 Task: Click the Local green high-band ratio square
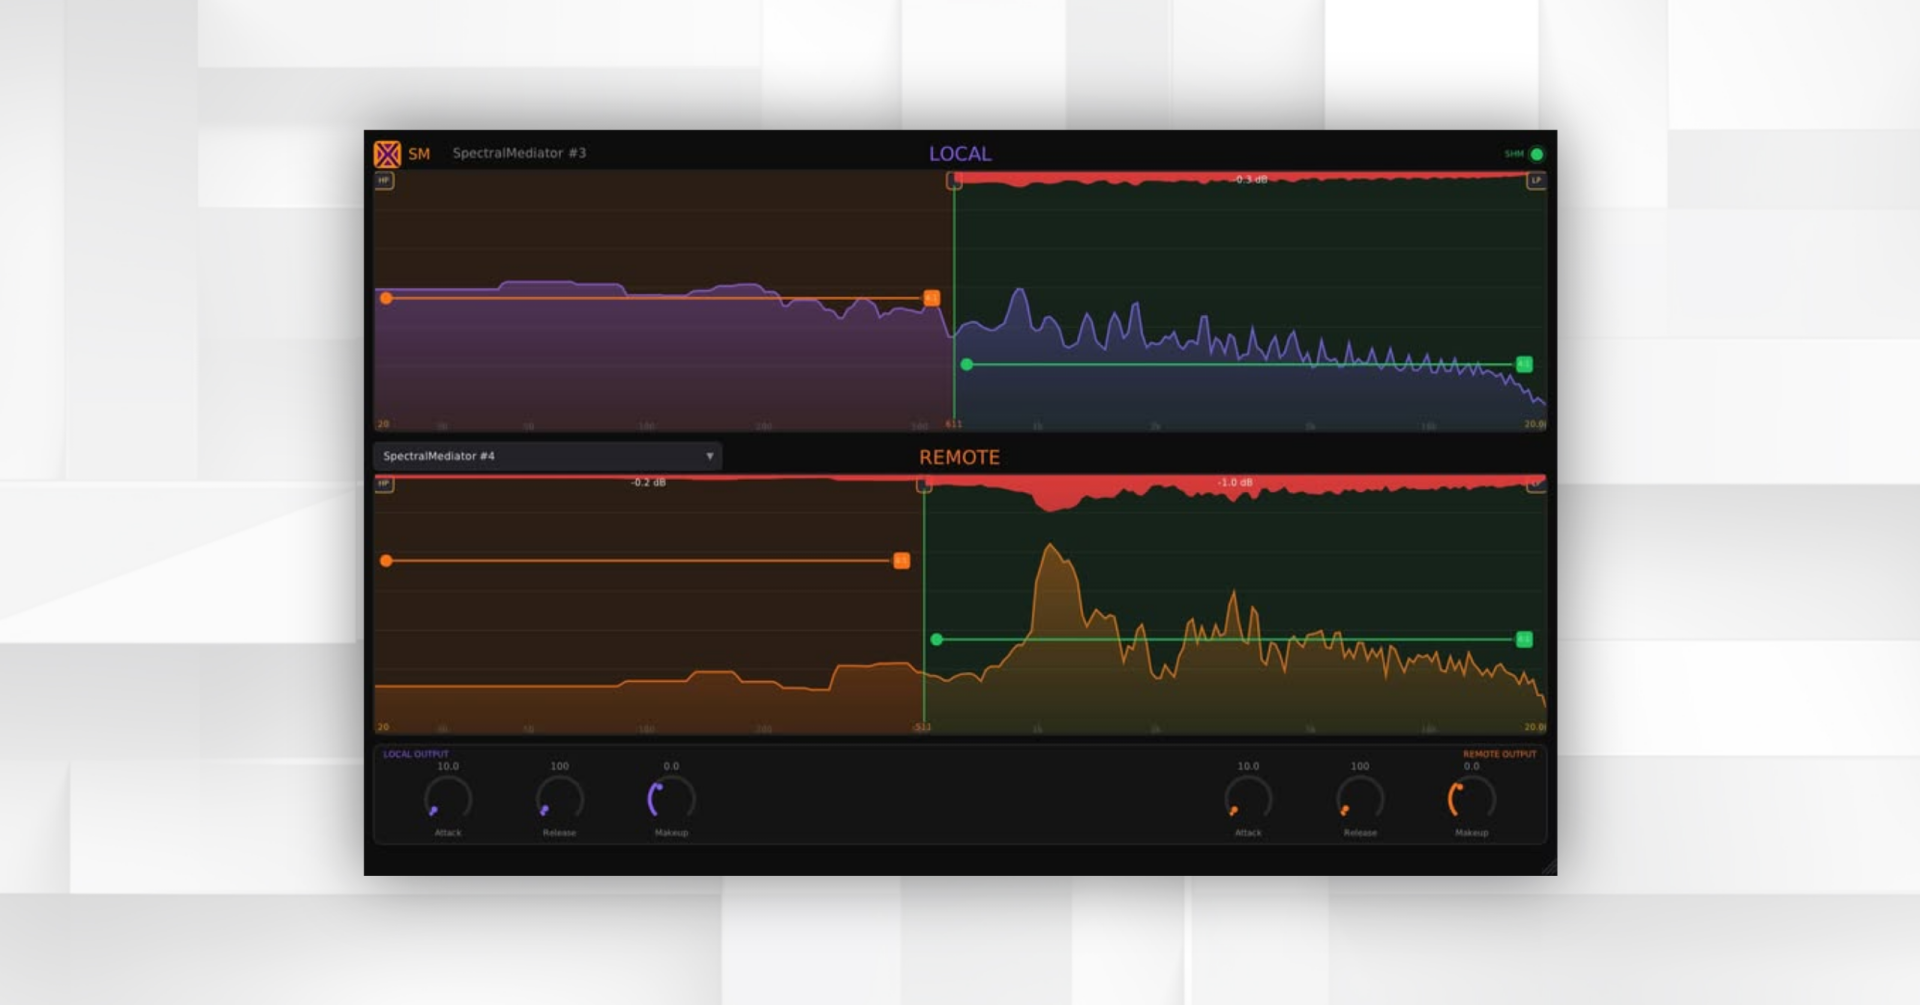[x=1524, y=365]
